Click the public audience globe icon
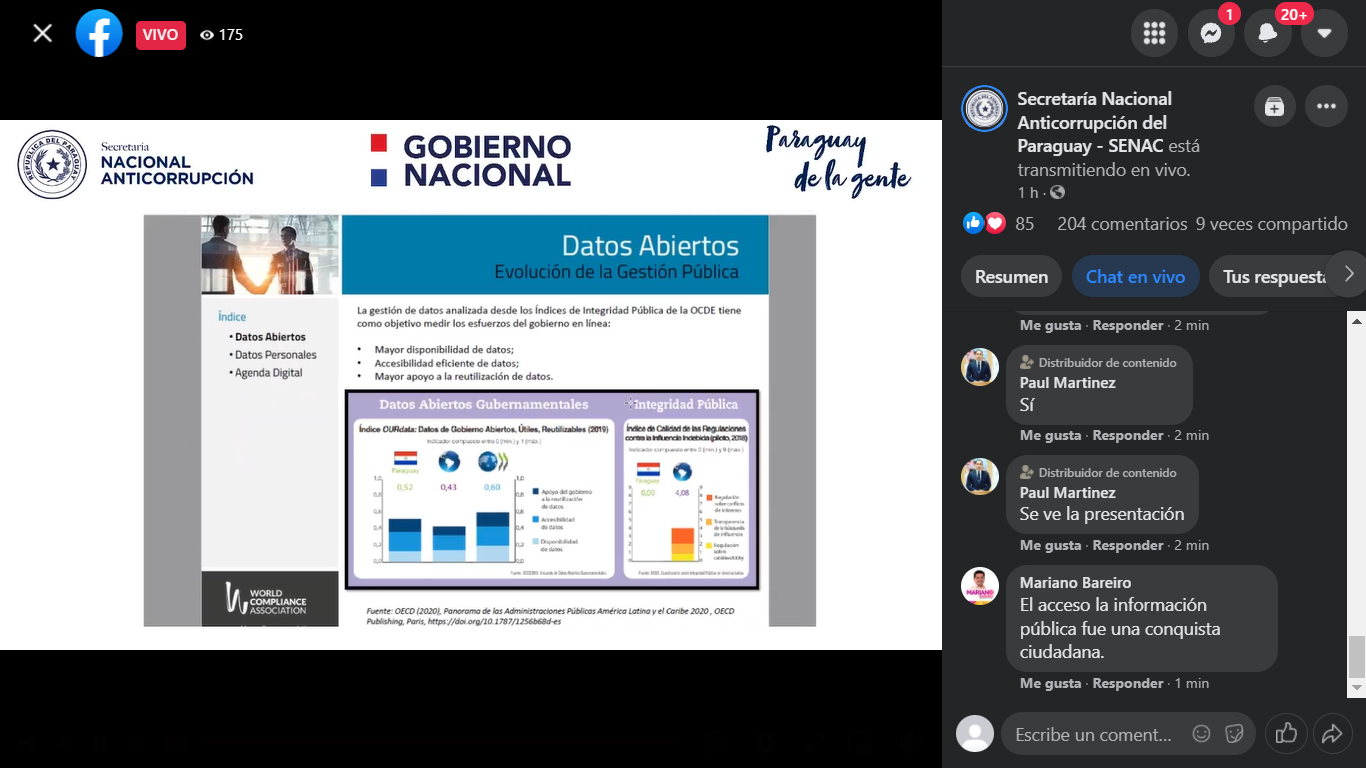The width and height of the screenshot is (1366, 768). (x=1057, y=192)
